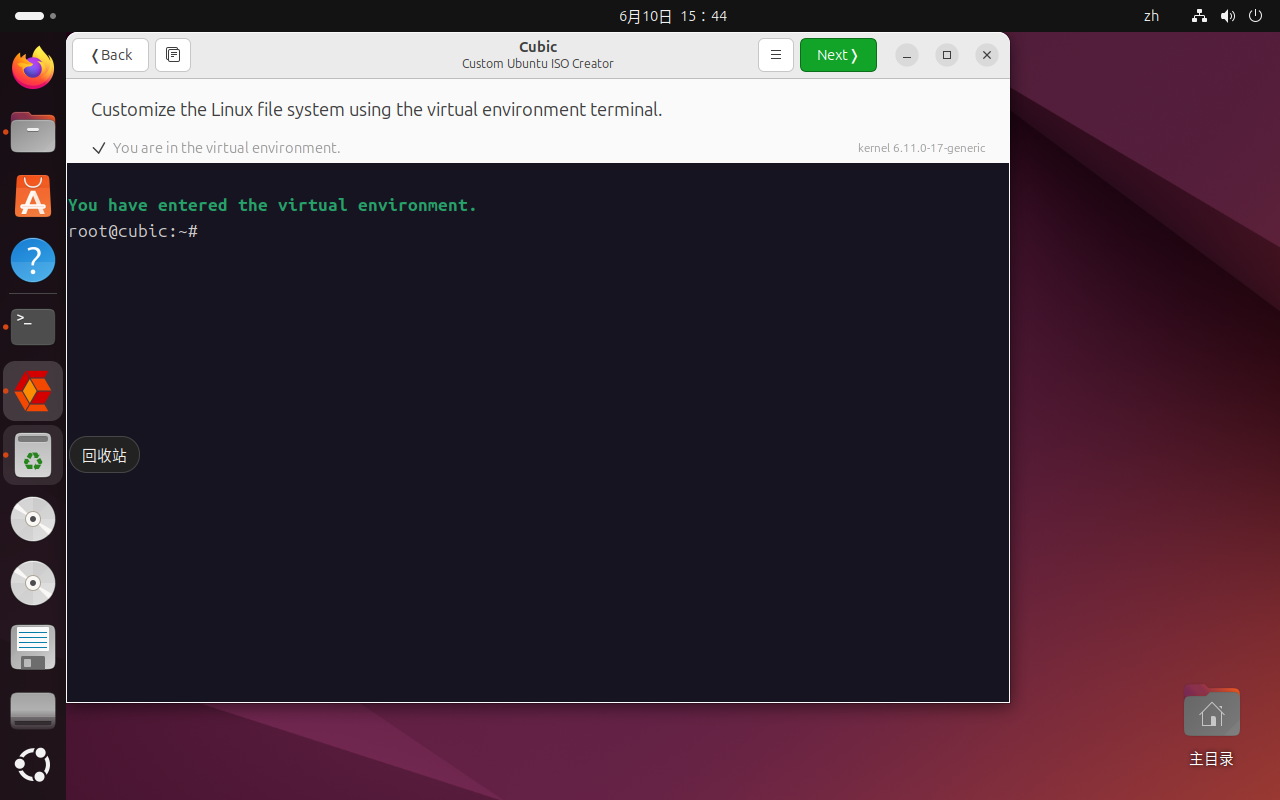Image resolution: width=1280 pixels, height=800 pixels.
Task: Click the Back button in Cubic
Action: point(110,55)
